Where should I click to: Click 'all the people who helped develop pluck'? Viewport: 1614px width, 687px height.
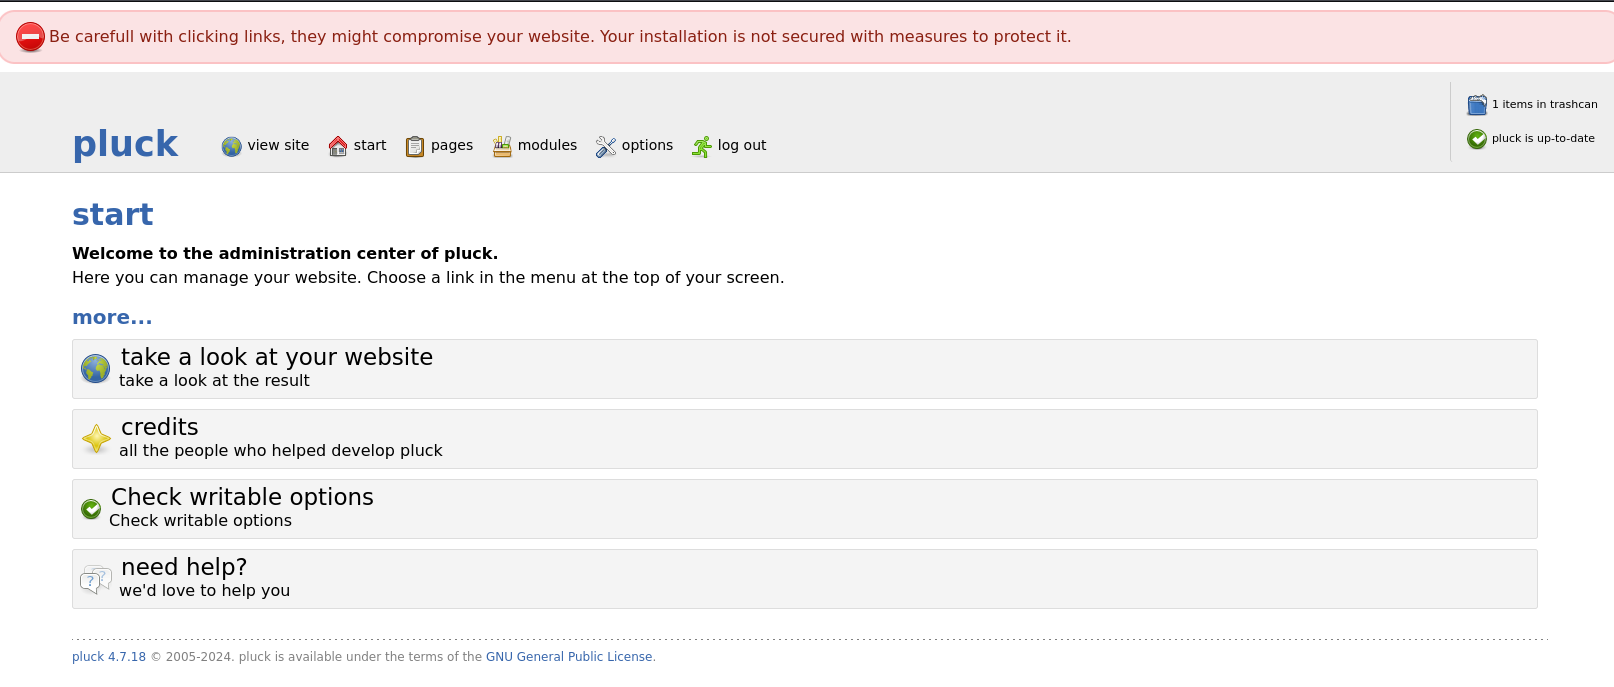[281, 450]
